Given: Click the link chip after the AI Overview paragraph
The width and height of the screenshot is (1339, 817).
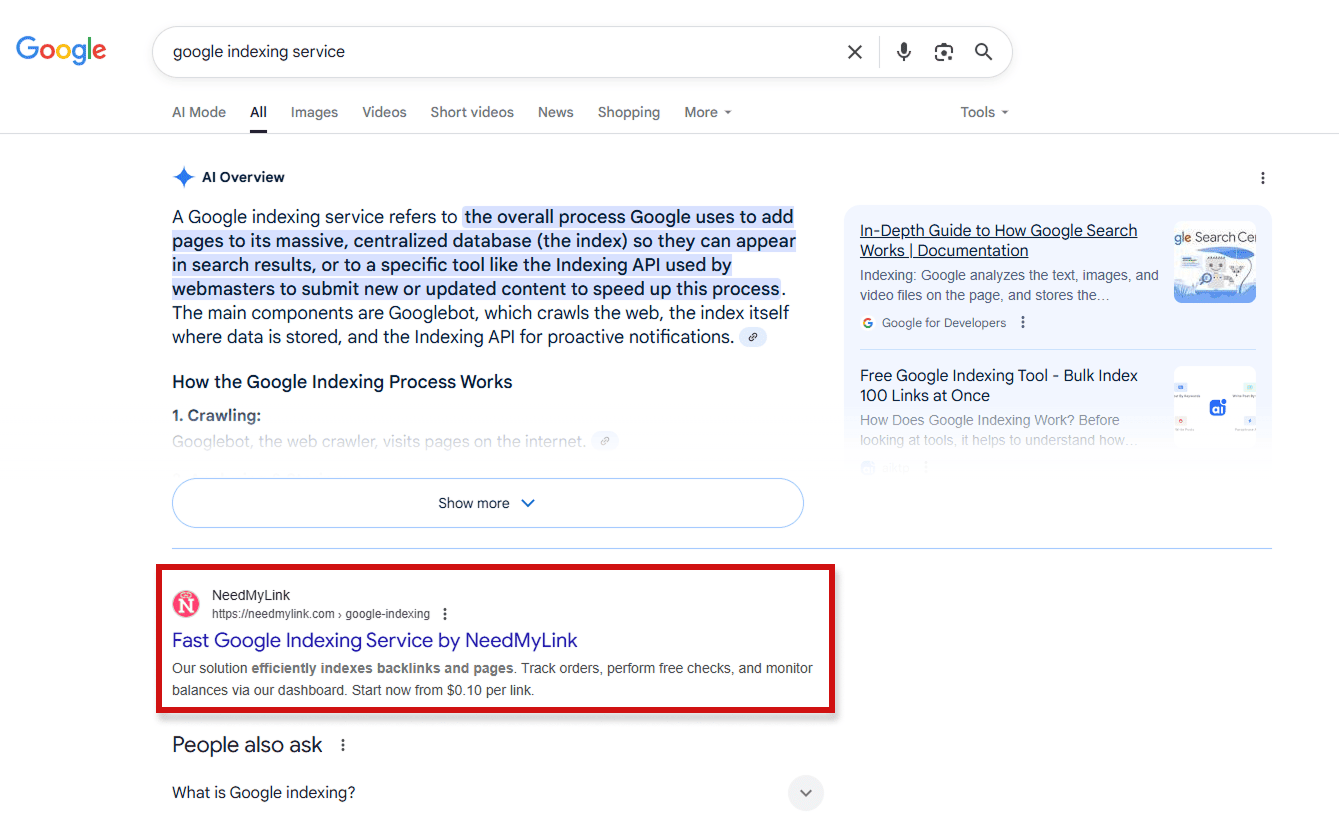Looking at the screenshot, I should tap(752, 337).
